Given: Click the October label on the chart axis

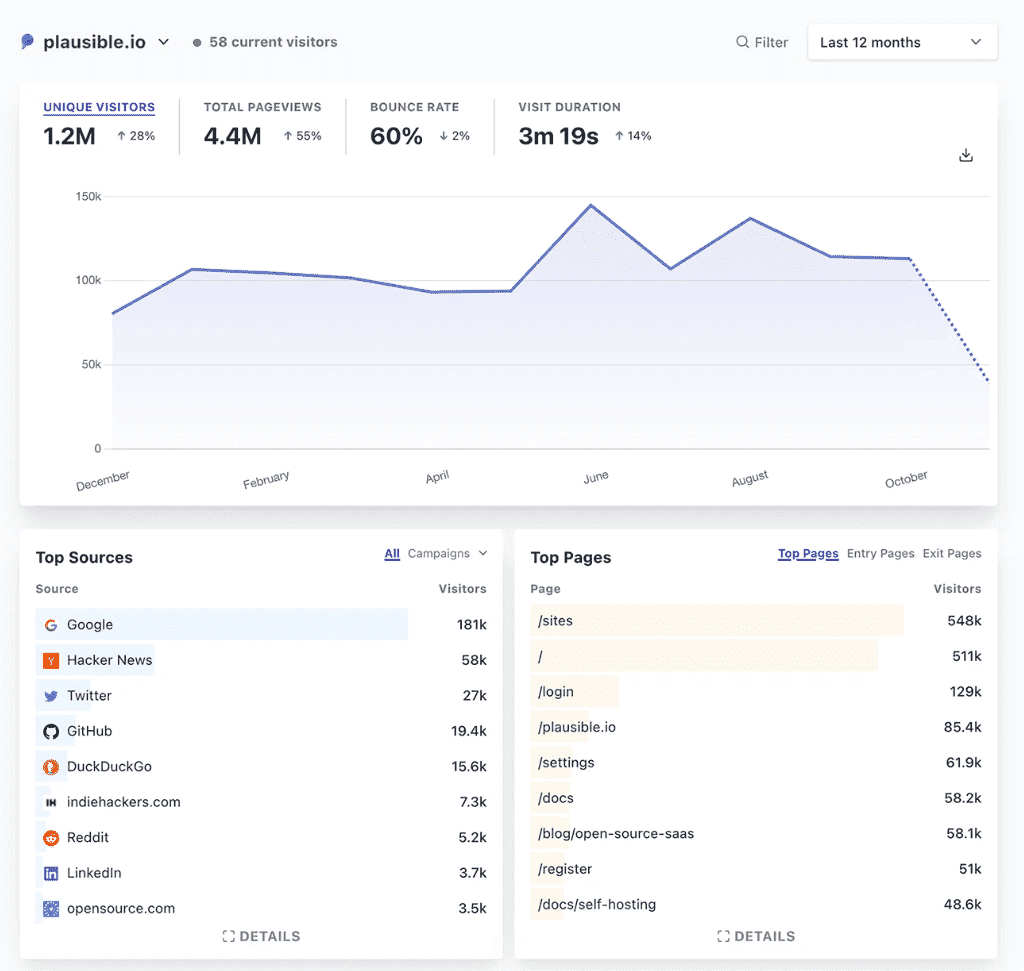Looking at the screenshot, I should [906, 479].
